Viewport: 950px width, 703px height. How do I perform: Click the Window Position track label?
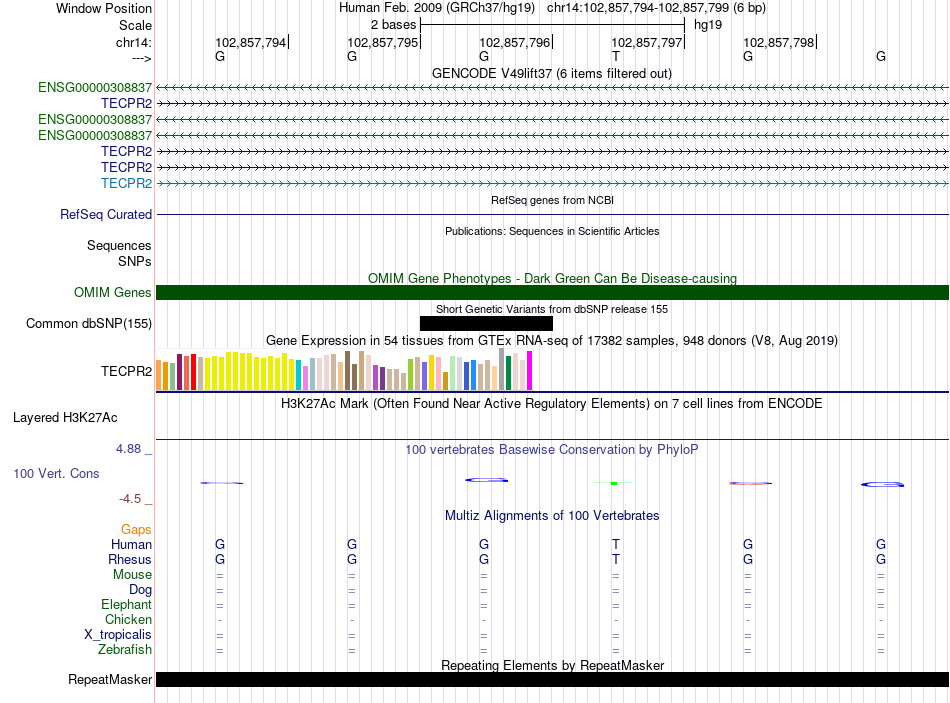tap(104, 8)
